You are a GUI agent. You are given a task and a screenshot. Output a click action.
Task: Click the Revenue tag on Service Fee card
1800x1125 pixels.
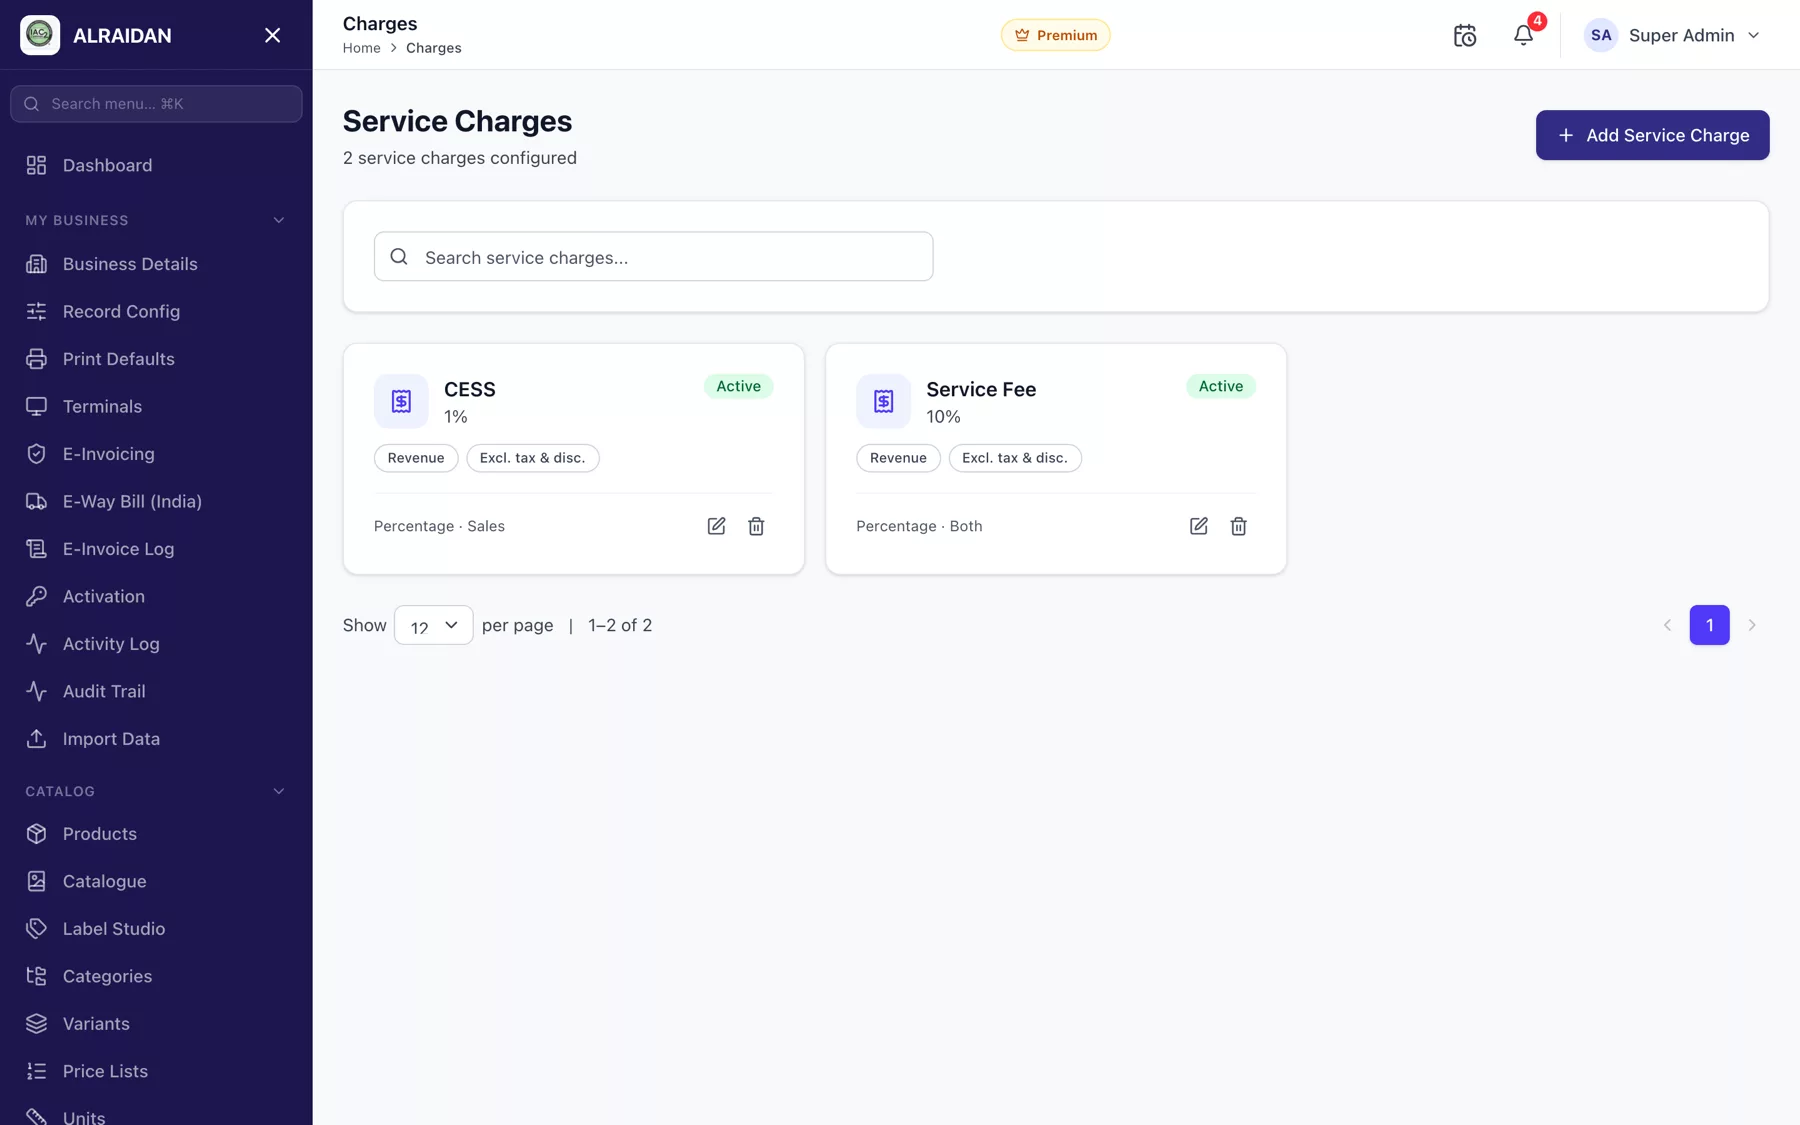(898, 458)
